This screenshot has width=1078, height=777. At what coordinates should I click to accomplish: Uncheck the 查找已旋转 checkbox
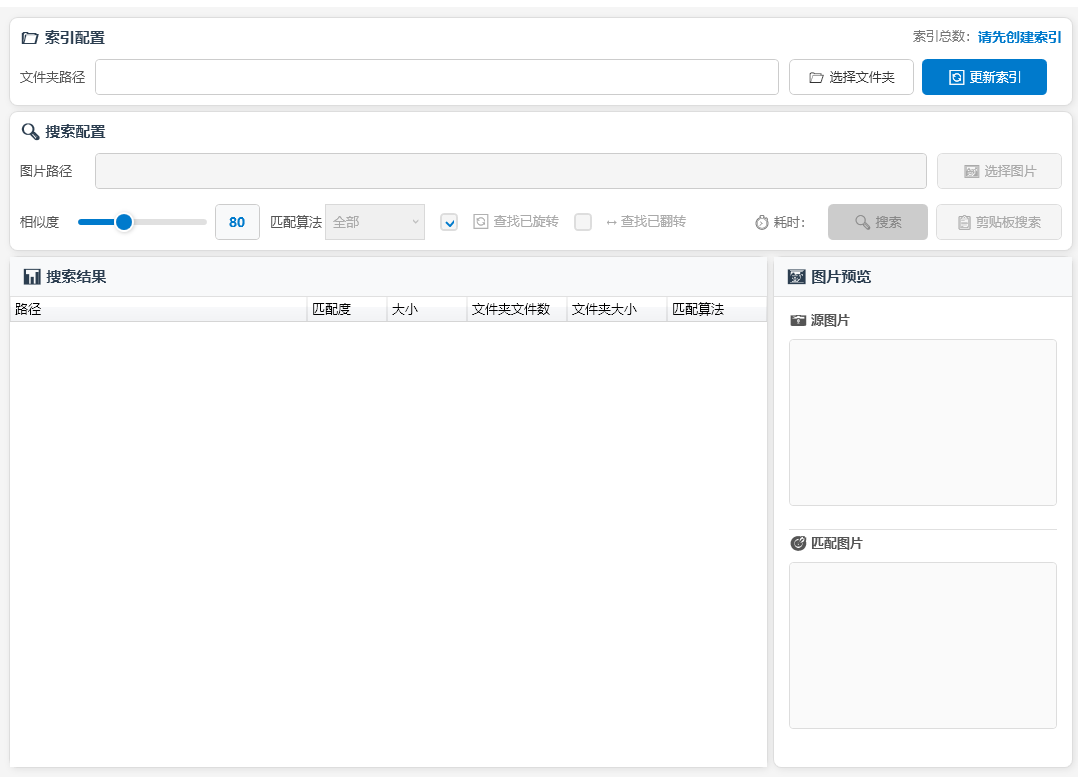click(449, 222)
